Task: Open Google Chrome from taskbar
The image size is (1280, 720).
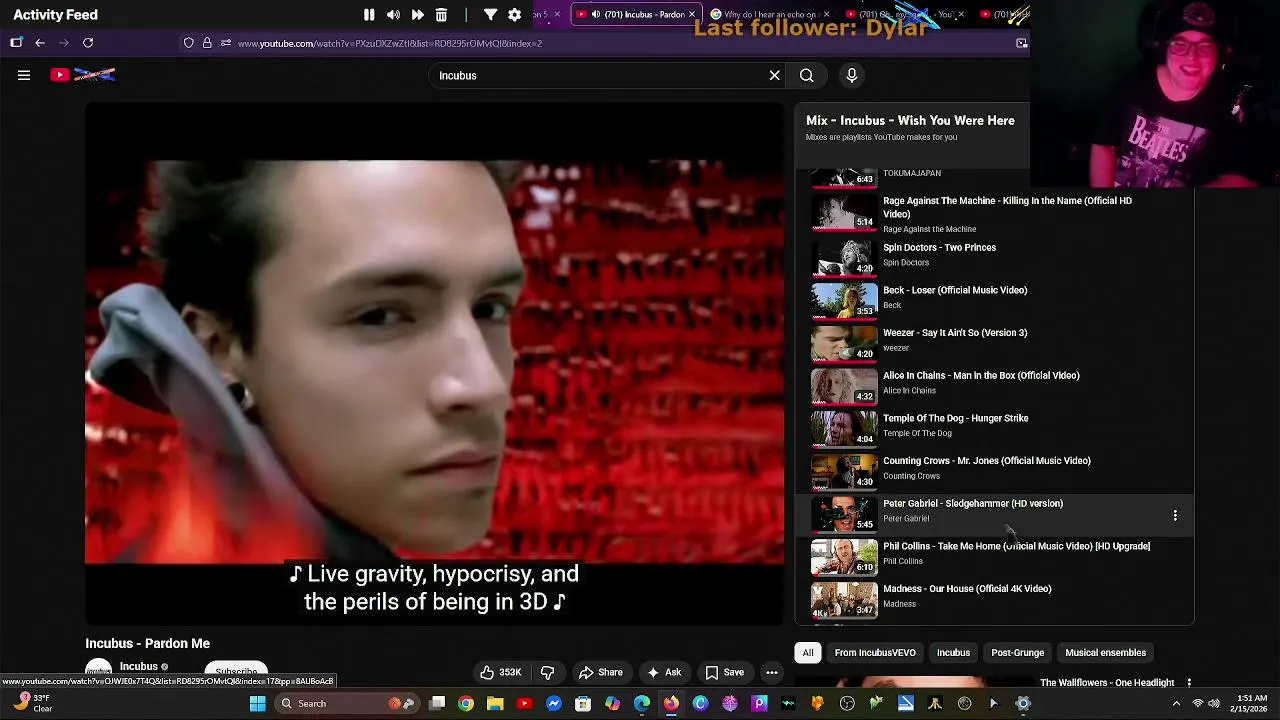Action: point(466,703)
